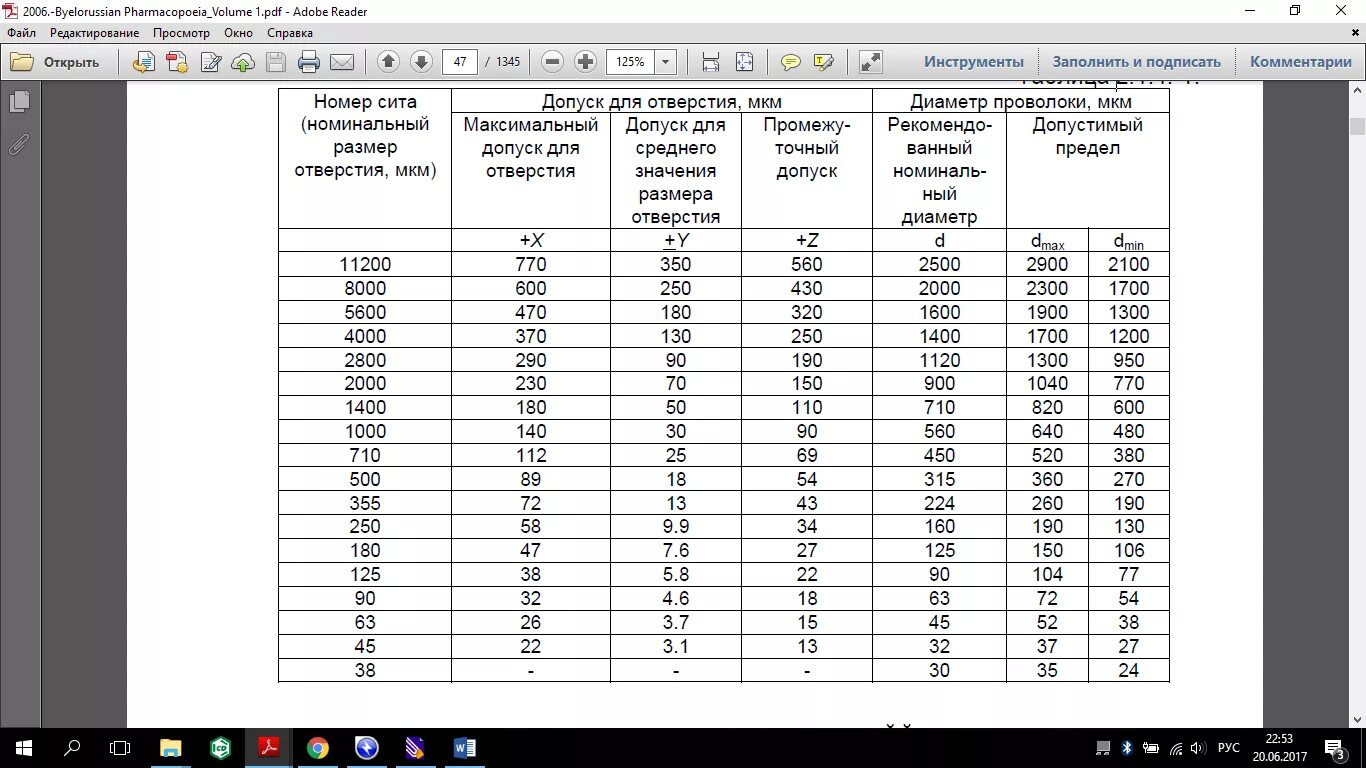Click the edit document with pencil icon
The image size is (1366, 768).
click(210, 62)
